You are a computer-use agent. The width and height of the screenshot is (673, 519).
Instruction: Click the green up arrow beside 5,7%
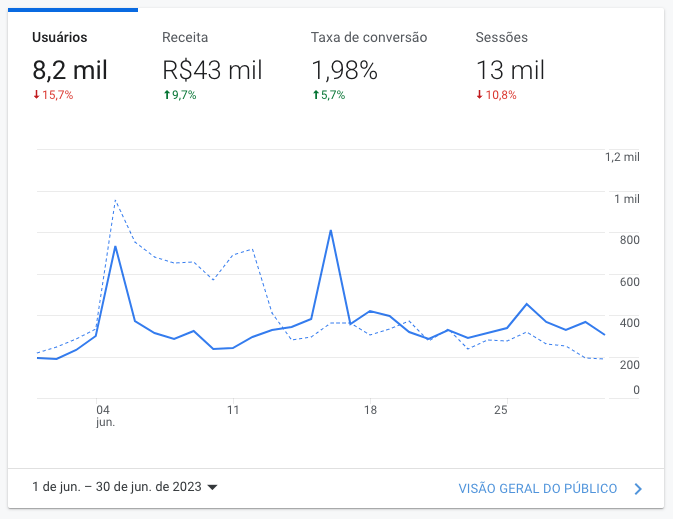316,96
